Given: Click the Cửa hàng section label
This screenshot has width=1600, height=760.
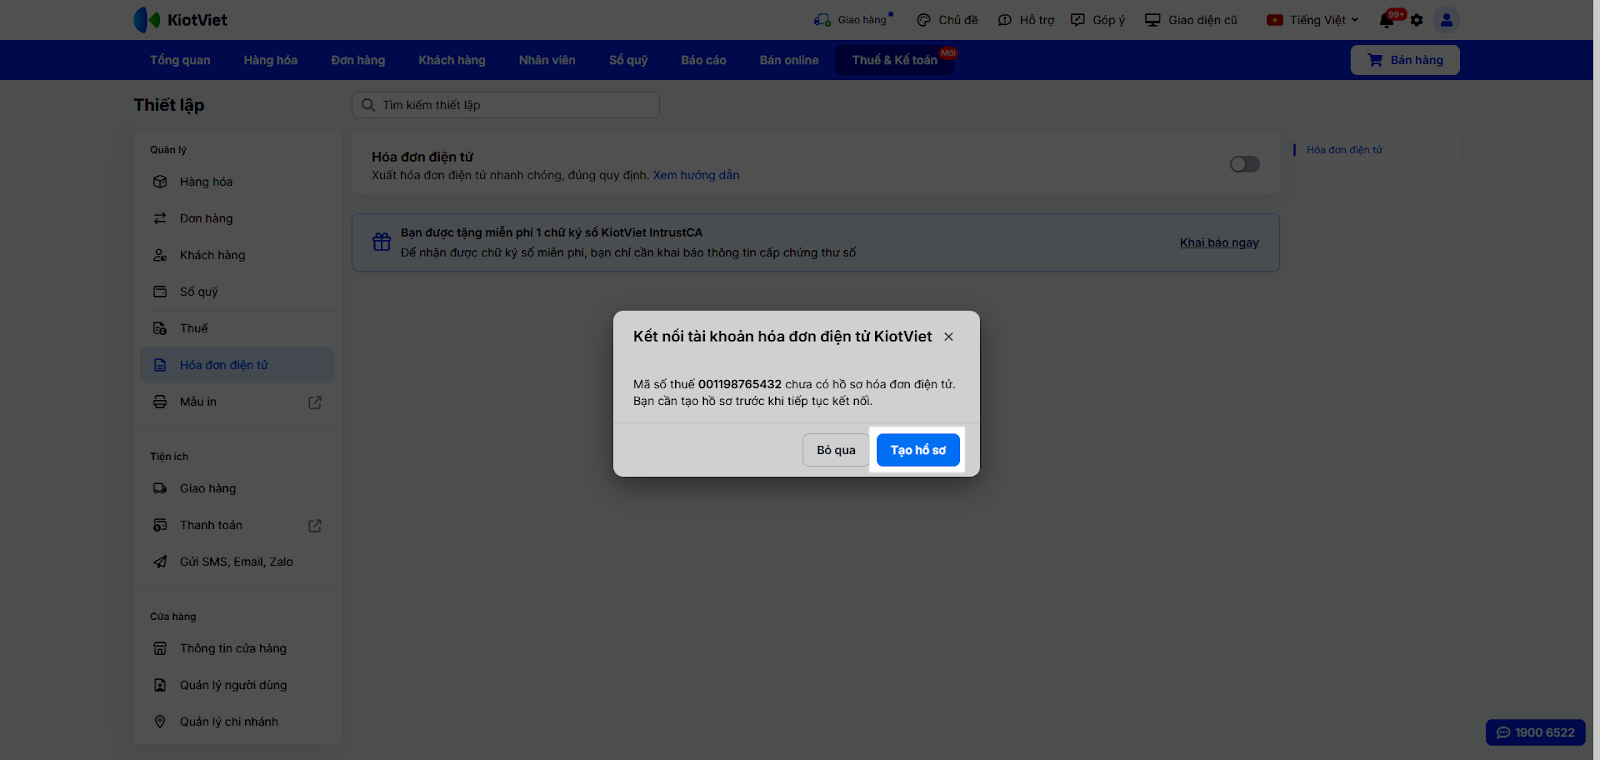Looking at the screenshot, I should tap(173, 617).
